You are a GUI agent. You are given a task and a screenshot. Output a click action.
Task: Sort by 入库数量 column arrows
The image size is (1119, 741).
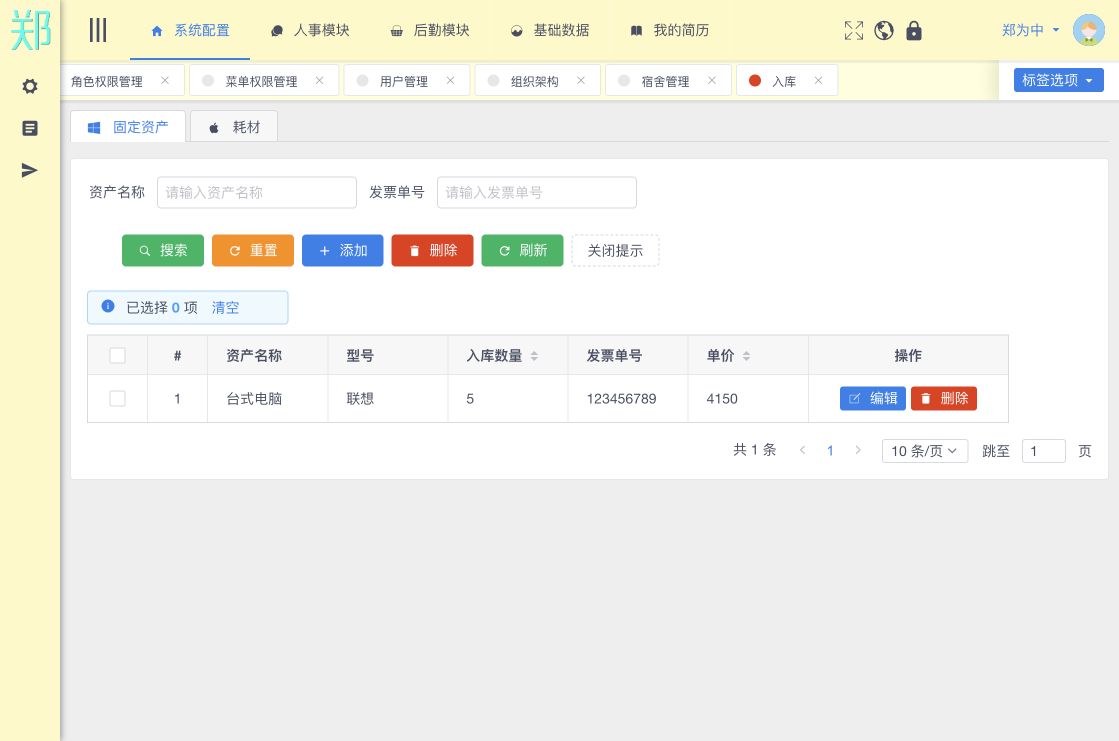(x=534, y=356)
